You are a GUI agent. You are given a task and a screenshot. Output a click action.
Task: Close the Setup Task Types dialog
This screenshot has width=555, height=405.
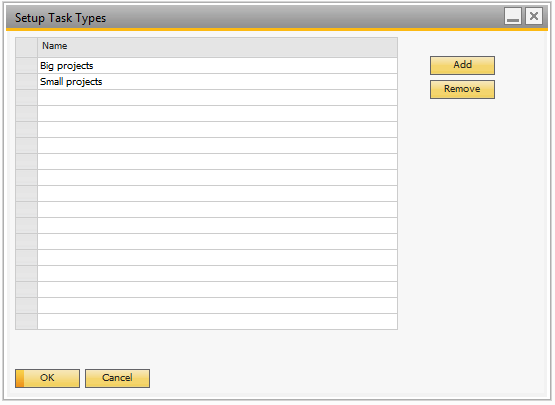click(534, 16)
